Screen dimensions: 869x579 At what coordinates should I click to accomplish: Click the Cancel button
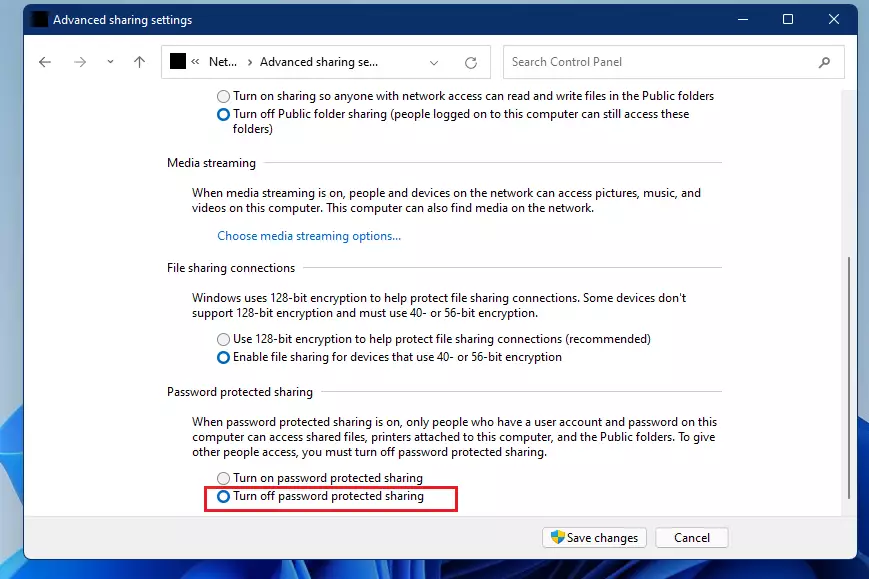[692, 537]
